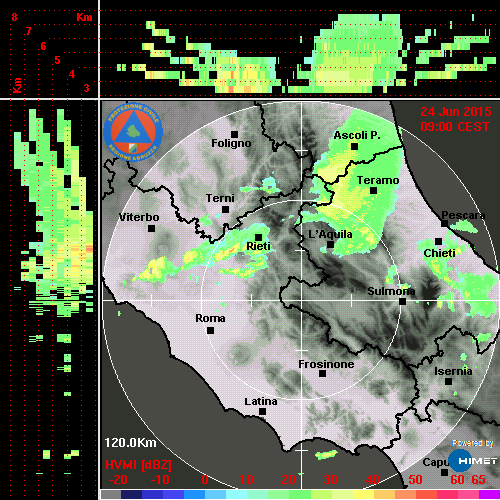The image size is (500, 500).
Task: Click the Sulmona city marker
Action: (x=403, y=302)
